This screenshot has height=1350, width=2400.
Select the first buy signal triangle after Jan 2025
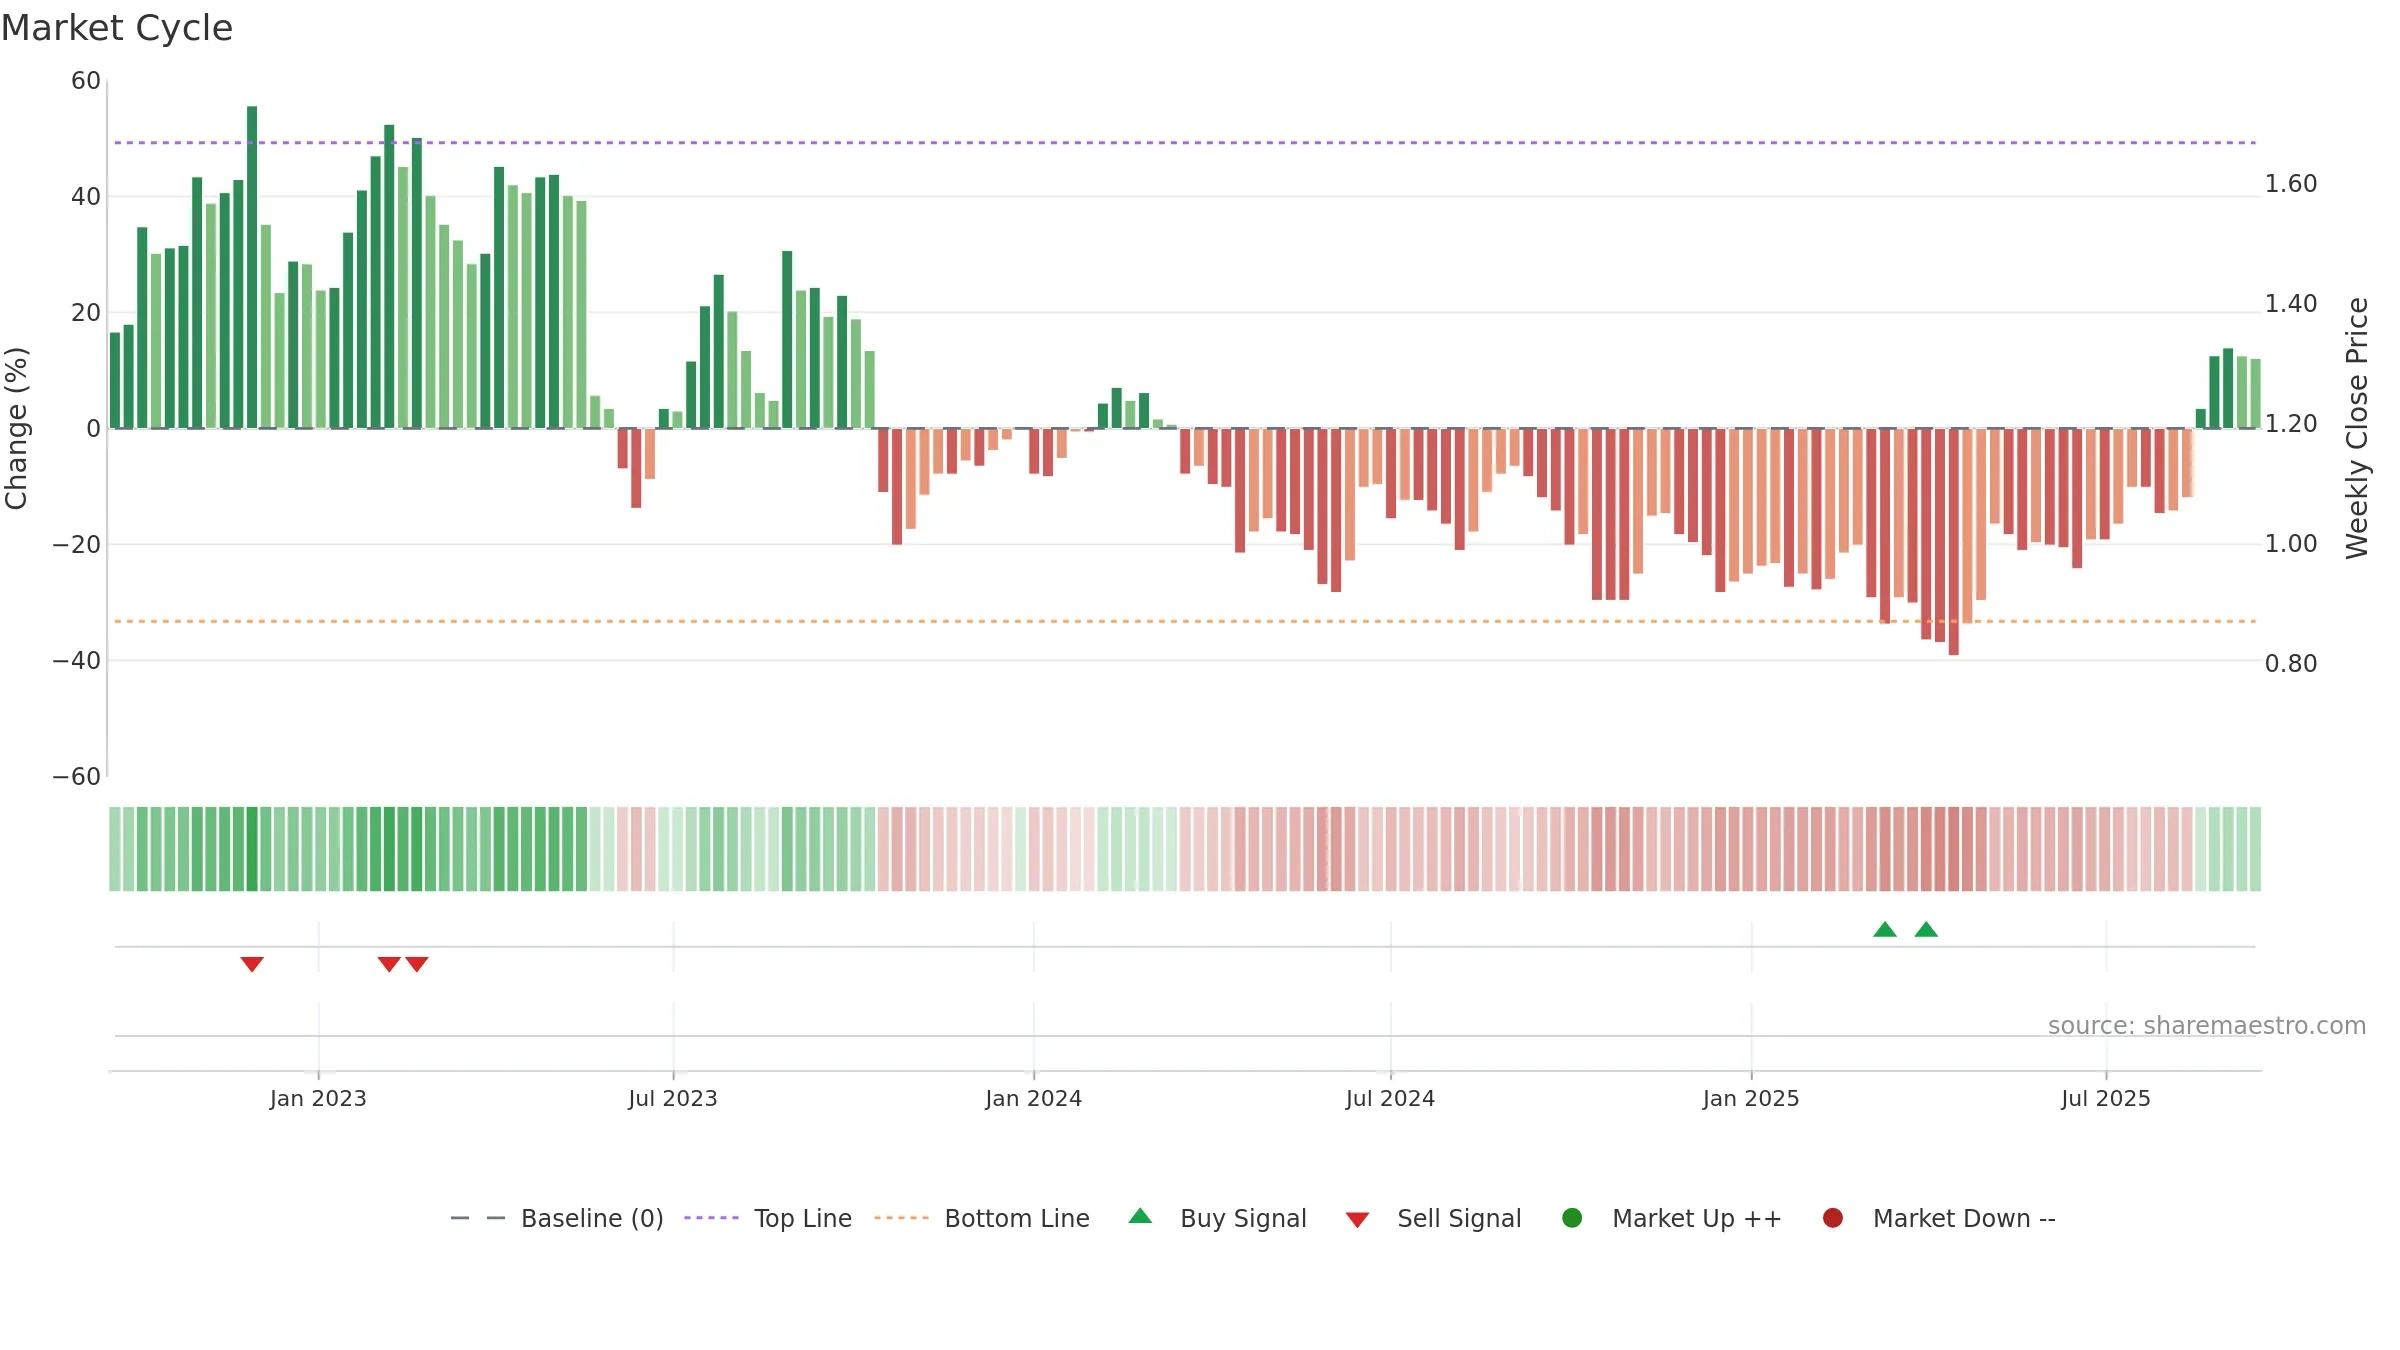[1885, 929]
